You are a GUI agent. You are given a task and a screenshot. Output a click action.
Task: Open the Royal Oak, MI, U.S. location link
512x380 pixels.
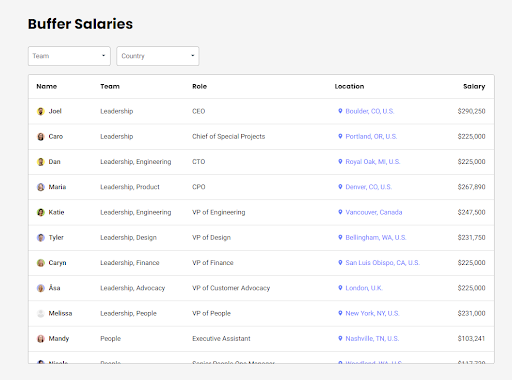tap(373, 162)
